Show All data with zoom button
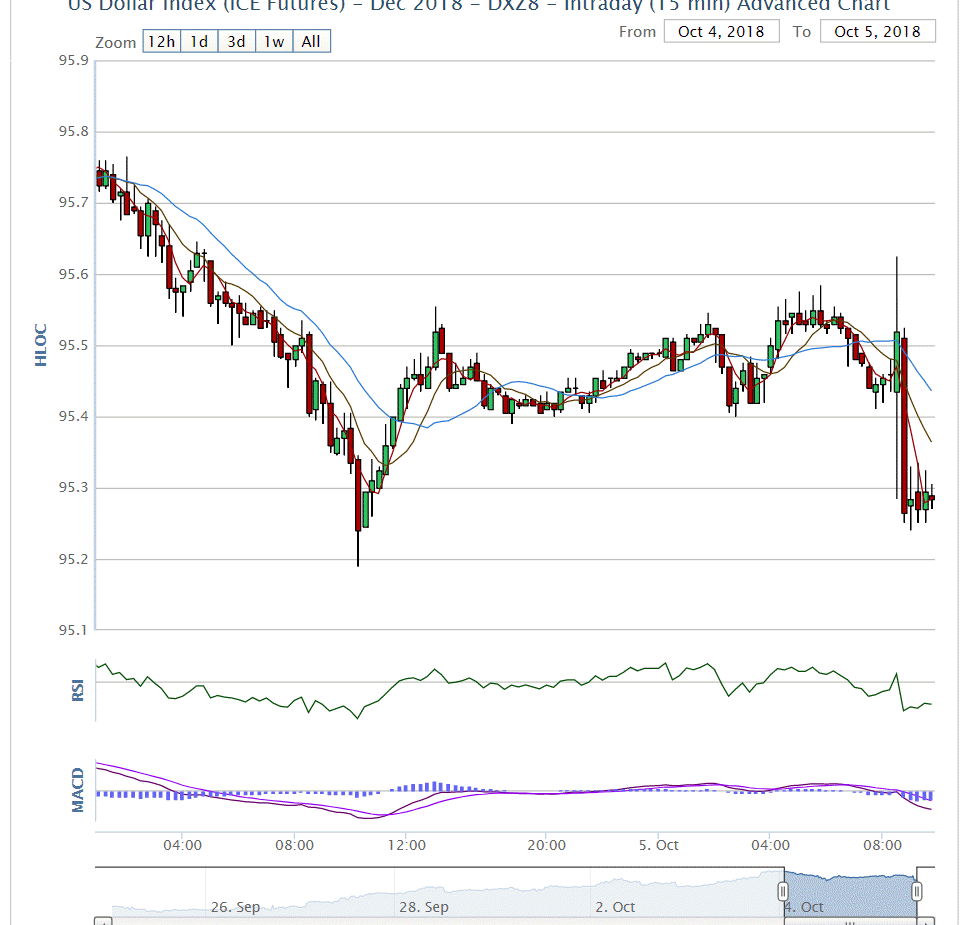The image size is (973, 925). tap(311, 42)
